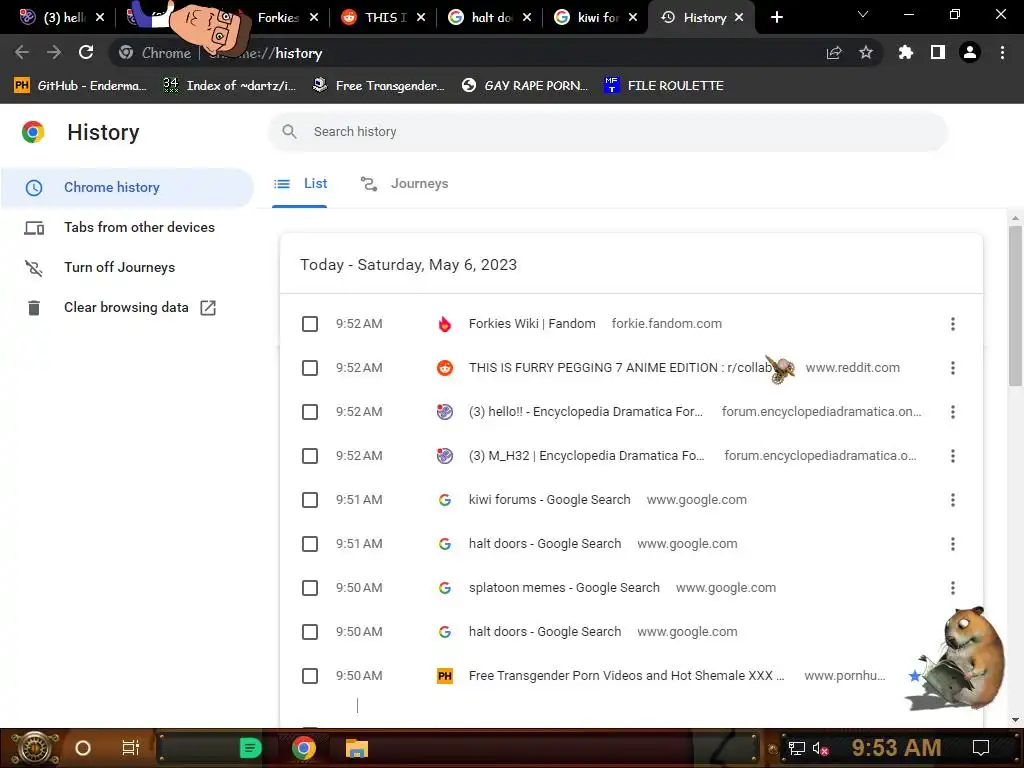Viewport: 1024px width, 768px height.
Task: Open actions menu for (3) M_H32 entry
Action: (953, 456)
